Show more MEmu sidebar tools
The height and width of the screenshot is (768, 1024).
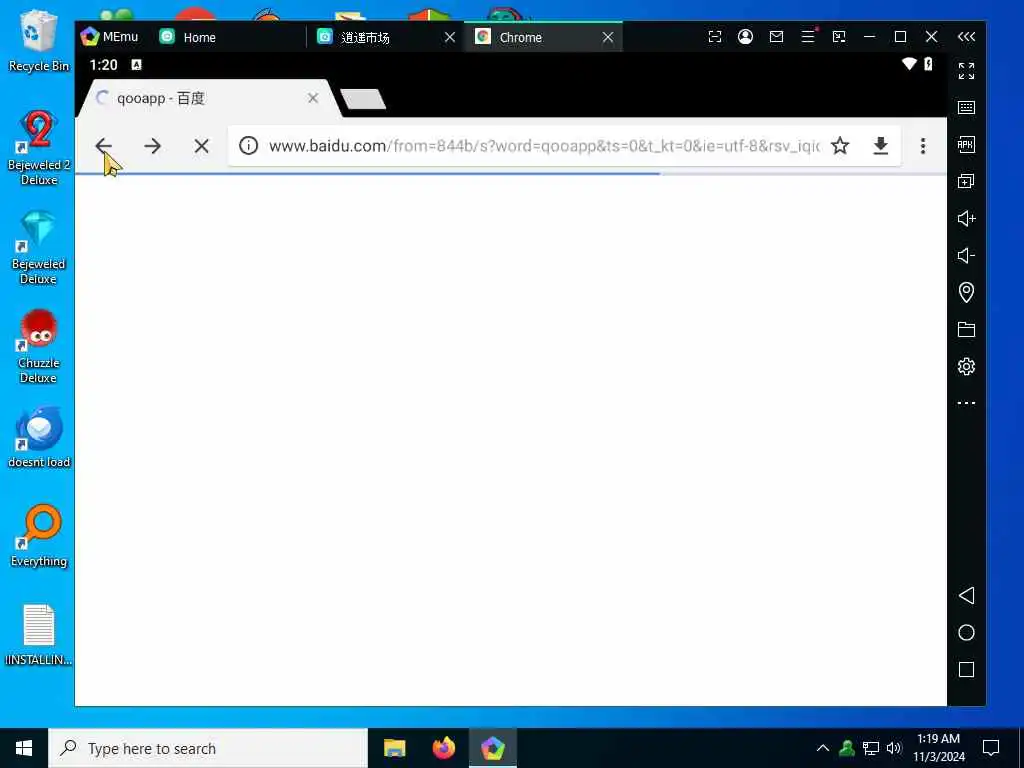click(x=967, y=403)
